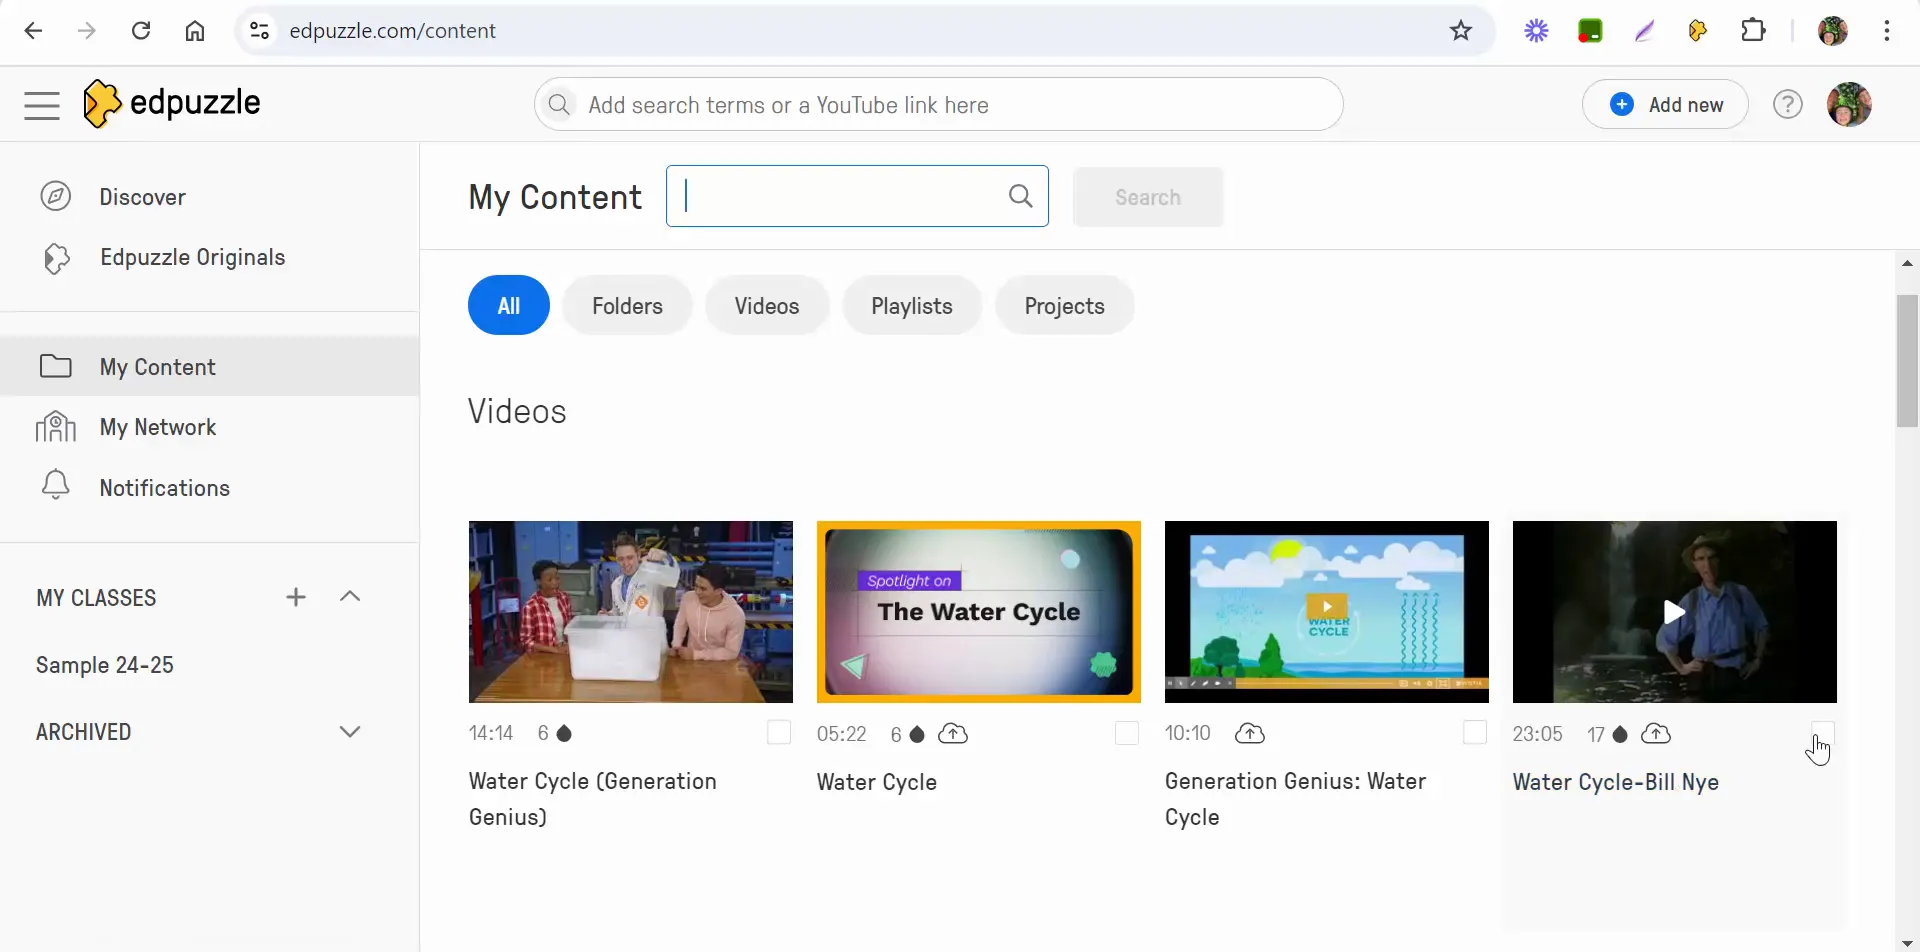1920x952 pixels.
Task: Open the Water Cycle-Bill Nye title
Action: [1615, 782]
